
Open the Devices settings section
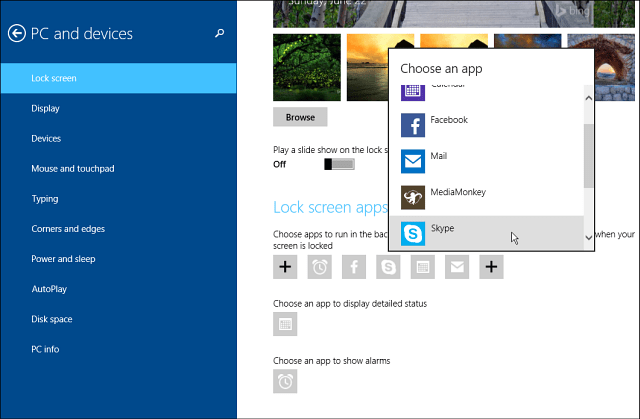coord(118,138)
